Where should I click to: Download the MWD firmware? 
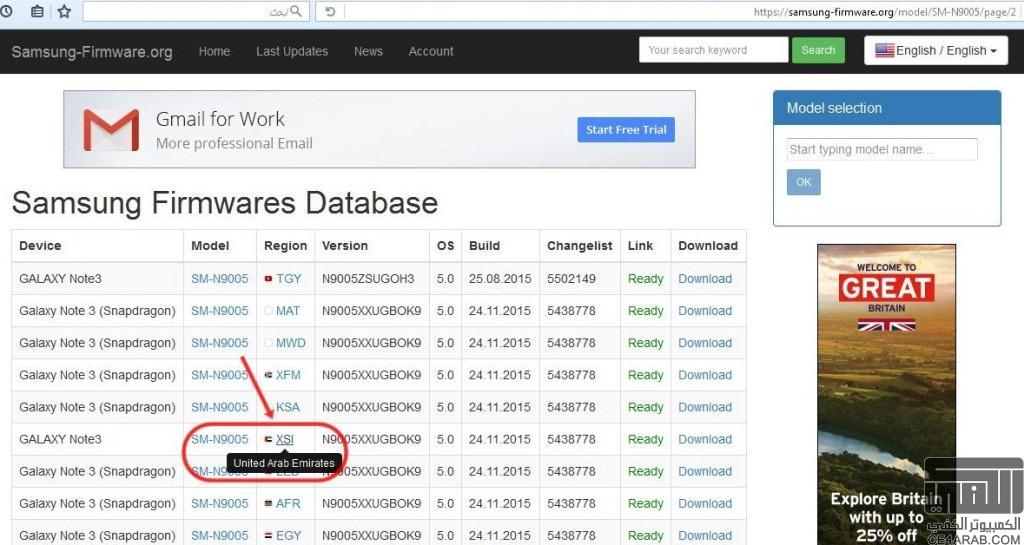(x=705, y=343)
